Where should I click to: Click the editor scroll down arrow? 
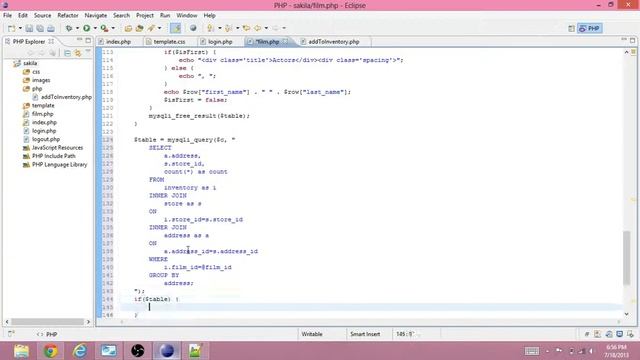coord(627,314)
